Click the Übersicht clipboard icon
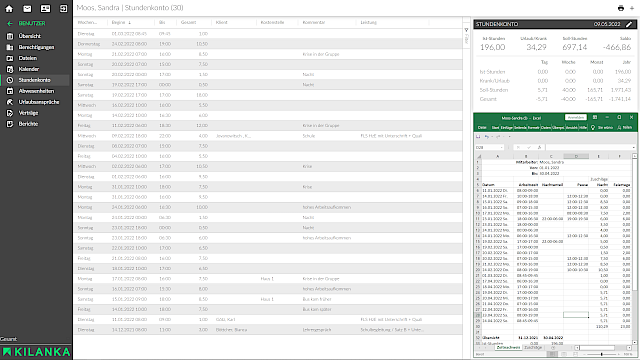The height and width of the screenshot is (360, 640). tap(10, 36)
